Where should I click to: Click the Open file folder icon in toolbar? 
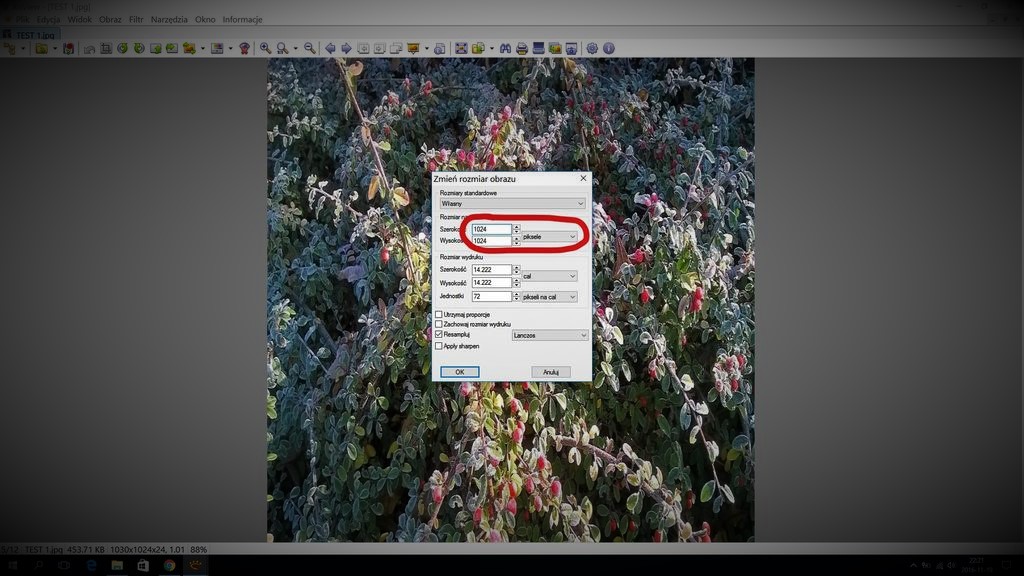tap(42, 48)
